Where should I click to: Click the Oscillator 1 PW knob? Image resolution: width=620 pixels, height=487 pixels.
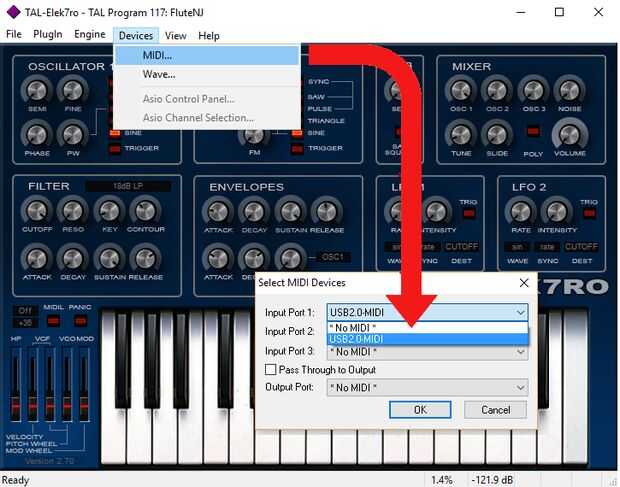(73, 135)
